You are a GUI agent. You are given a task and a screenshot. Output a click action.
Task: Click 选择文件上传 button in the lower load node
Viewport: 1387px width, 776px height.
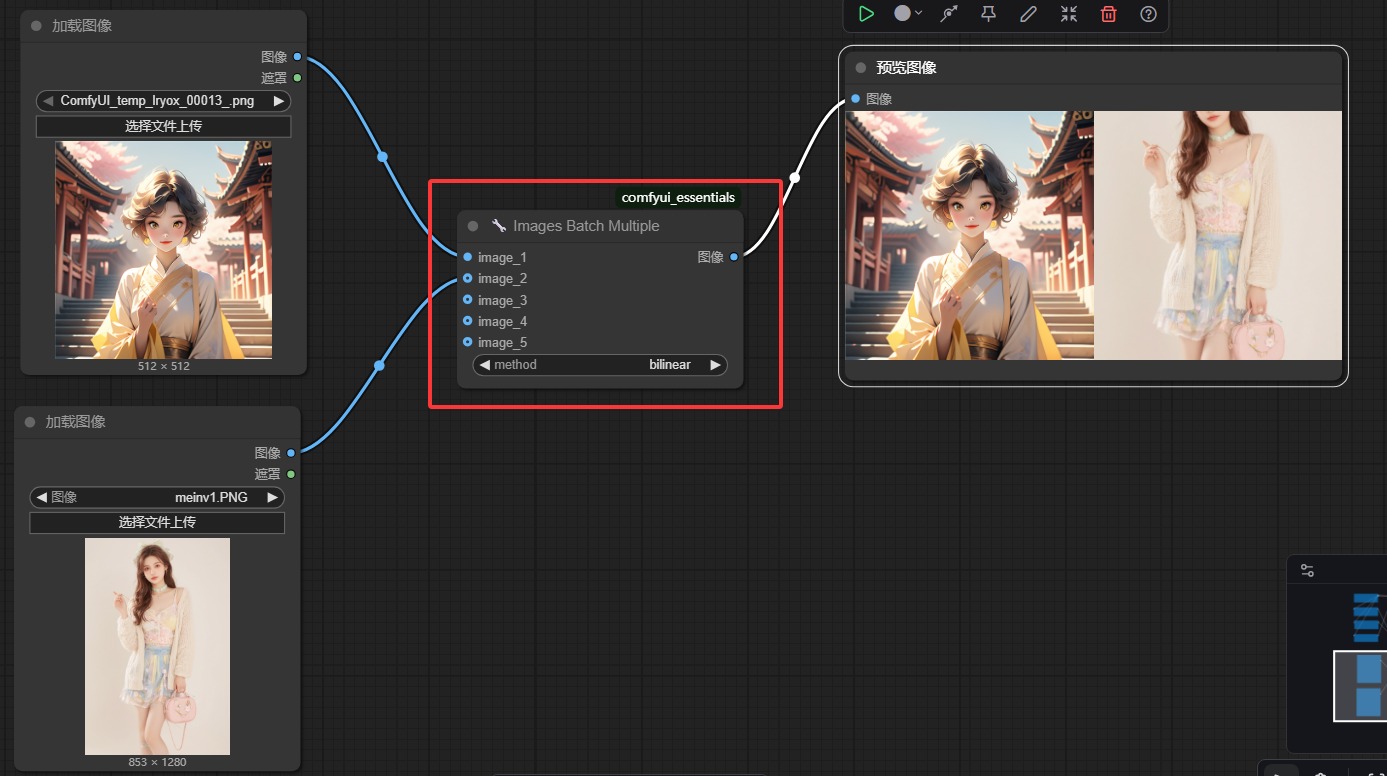(157, 522)
